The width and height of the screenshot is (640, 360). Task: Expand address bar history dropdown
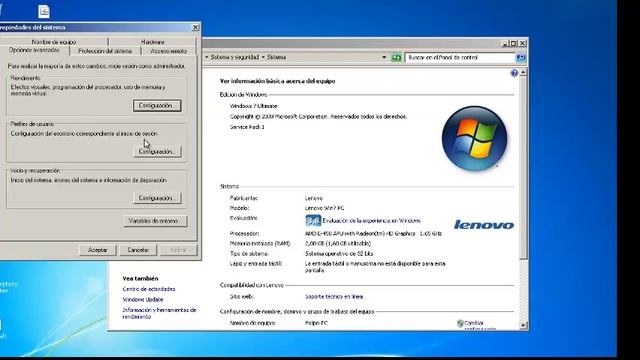(384, 58)
